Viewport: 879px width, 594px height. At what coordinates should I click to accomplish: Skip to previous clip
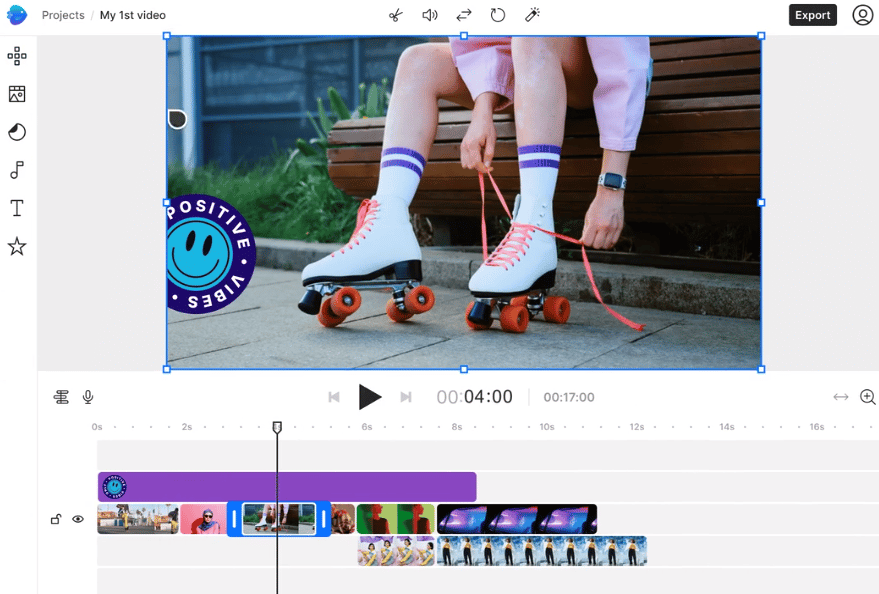(334, 397)
